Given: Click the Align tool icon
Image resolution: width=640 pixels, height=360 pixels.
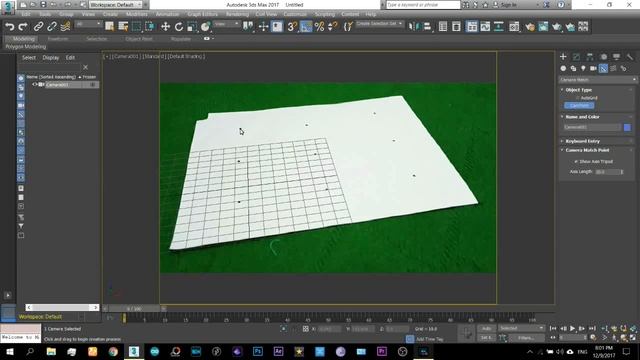Looking at the screenshot, I should [427, 27].
